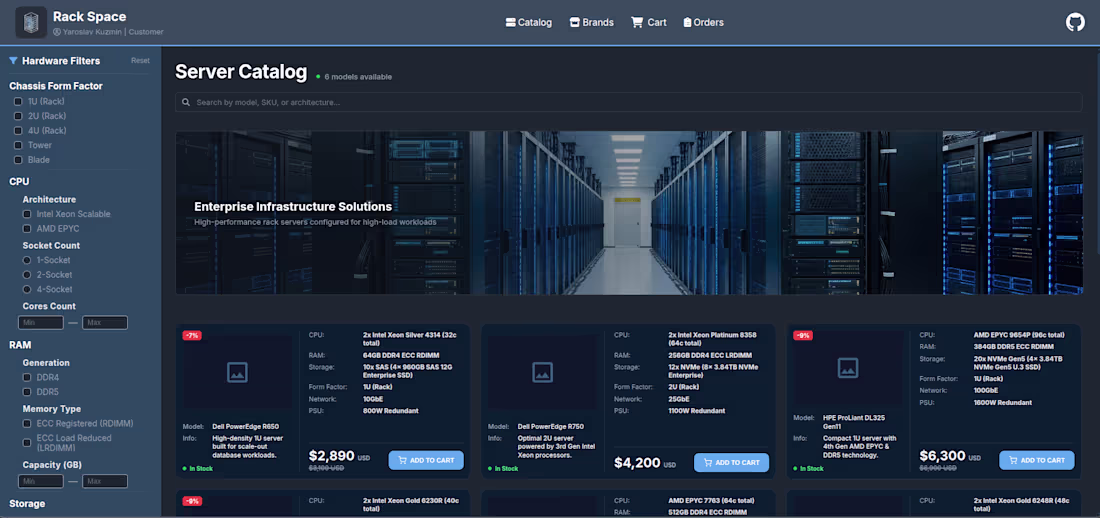Open the Catalog menu item
The height and width of the screenshot is (518, 1100).
529,22
